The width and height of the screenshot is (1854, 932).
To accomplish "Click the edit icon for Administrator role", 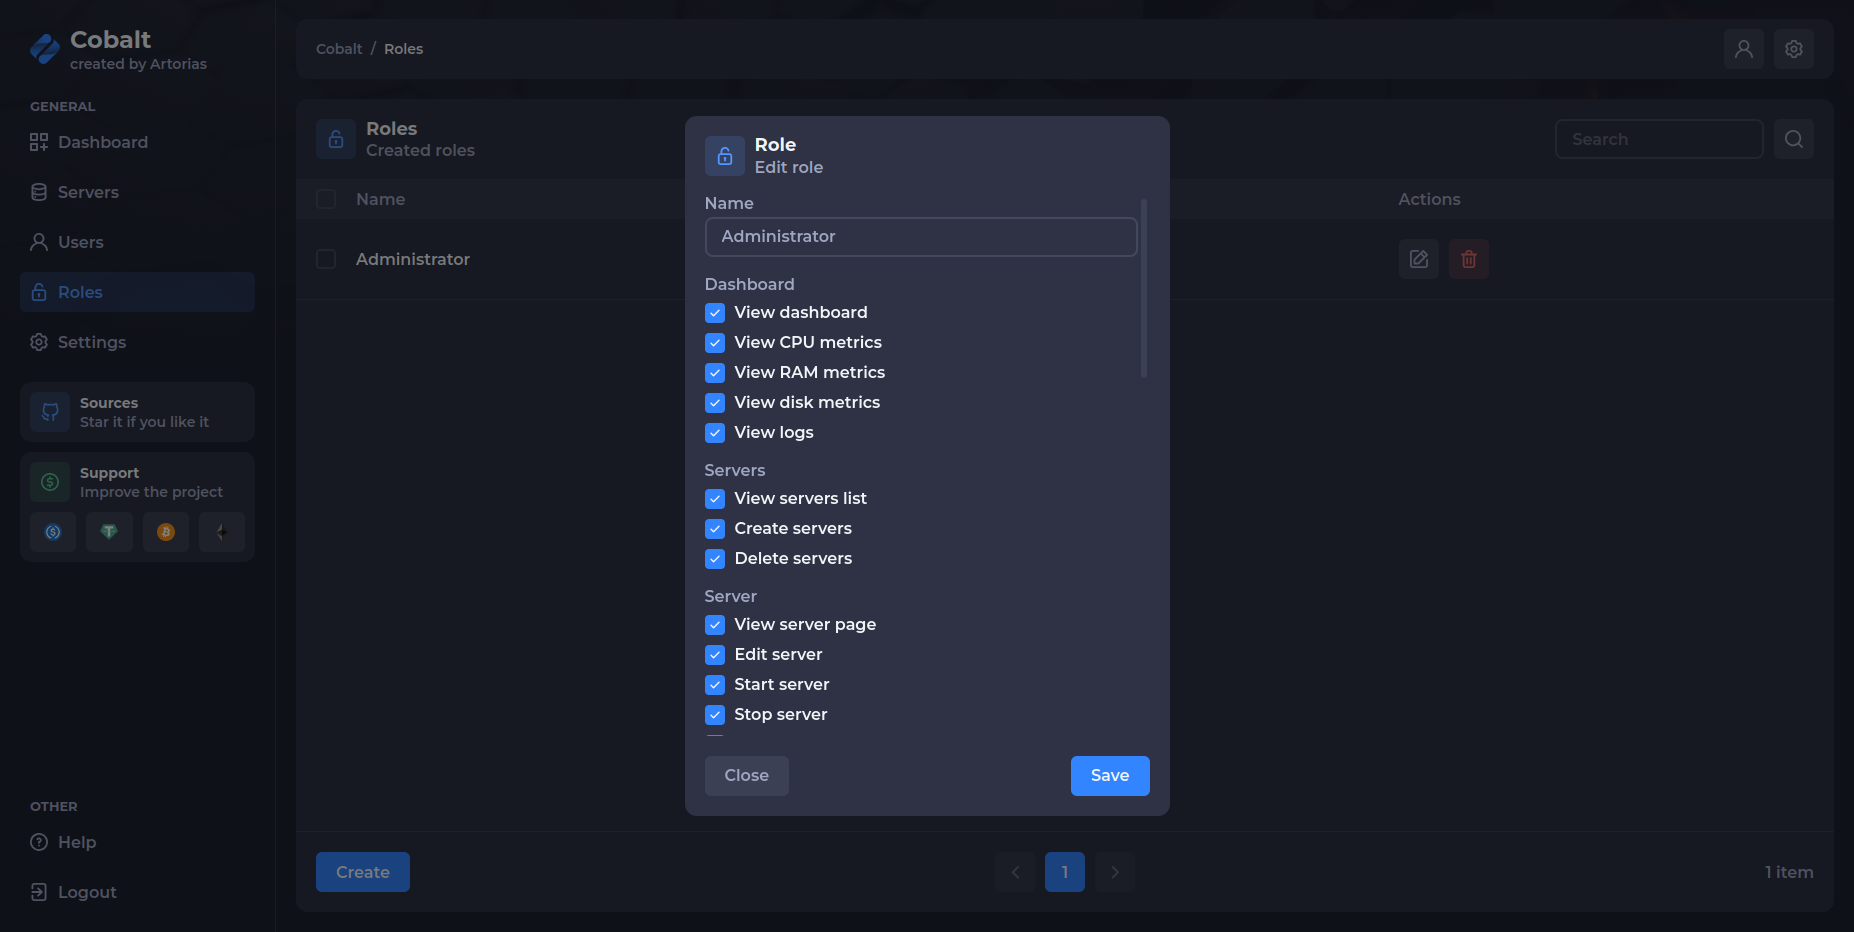I will click(x=1419, y=259).
